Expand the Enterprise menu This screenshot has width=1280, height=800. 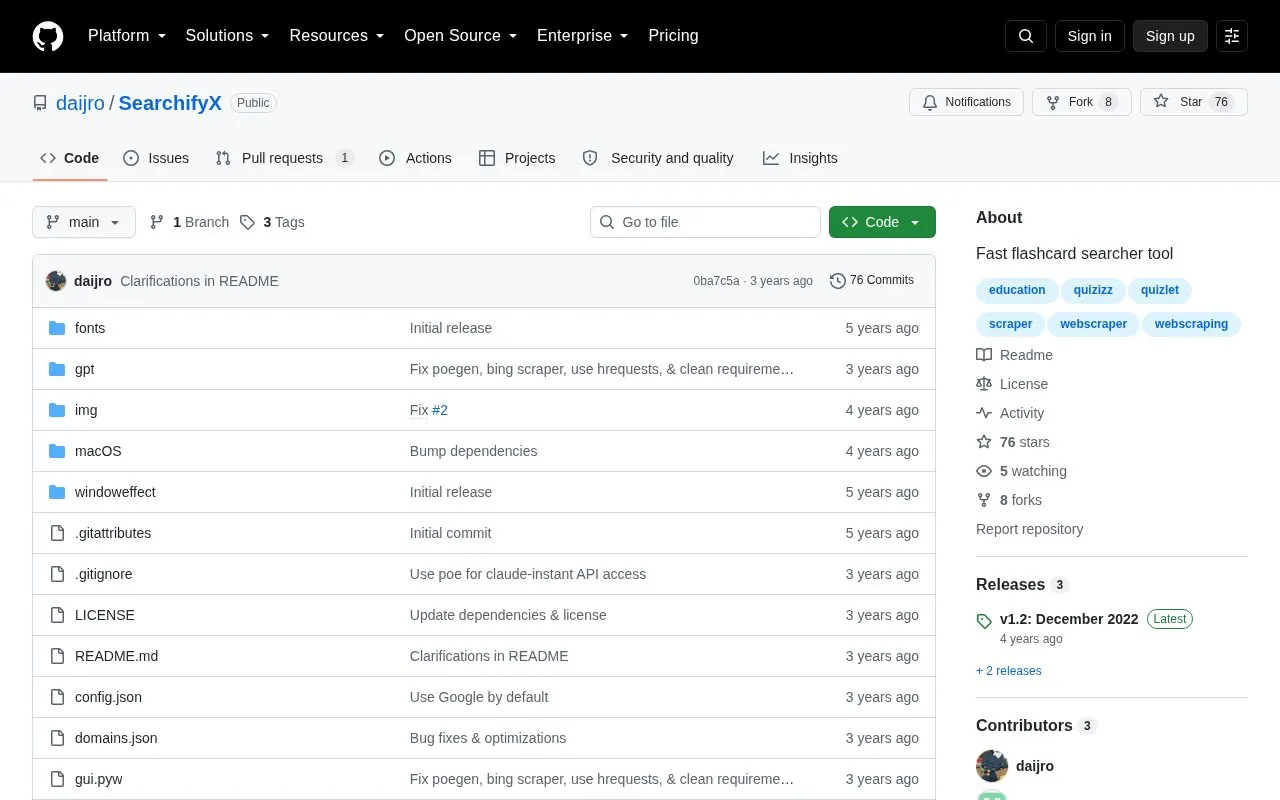click(583, 36)
